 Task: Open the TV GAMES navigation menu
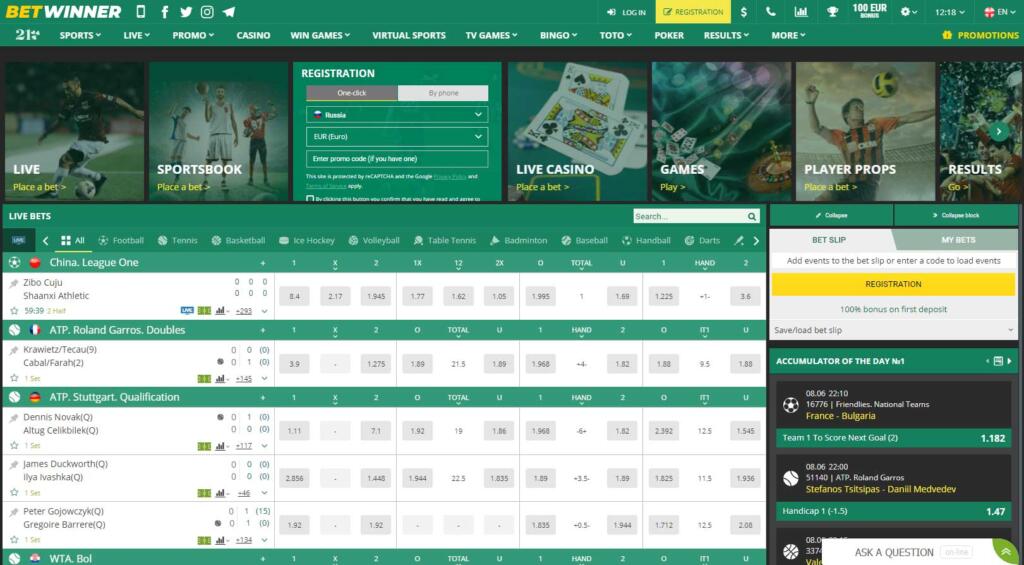491,35
